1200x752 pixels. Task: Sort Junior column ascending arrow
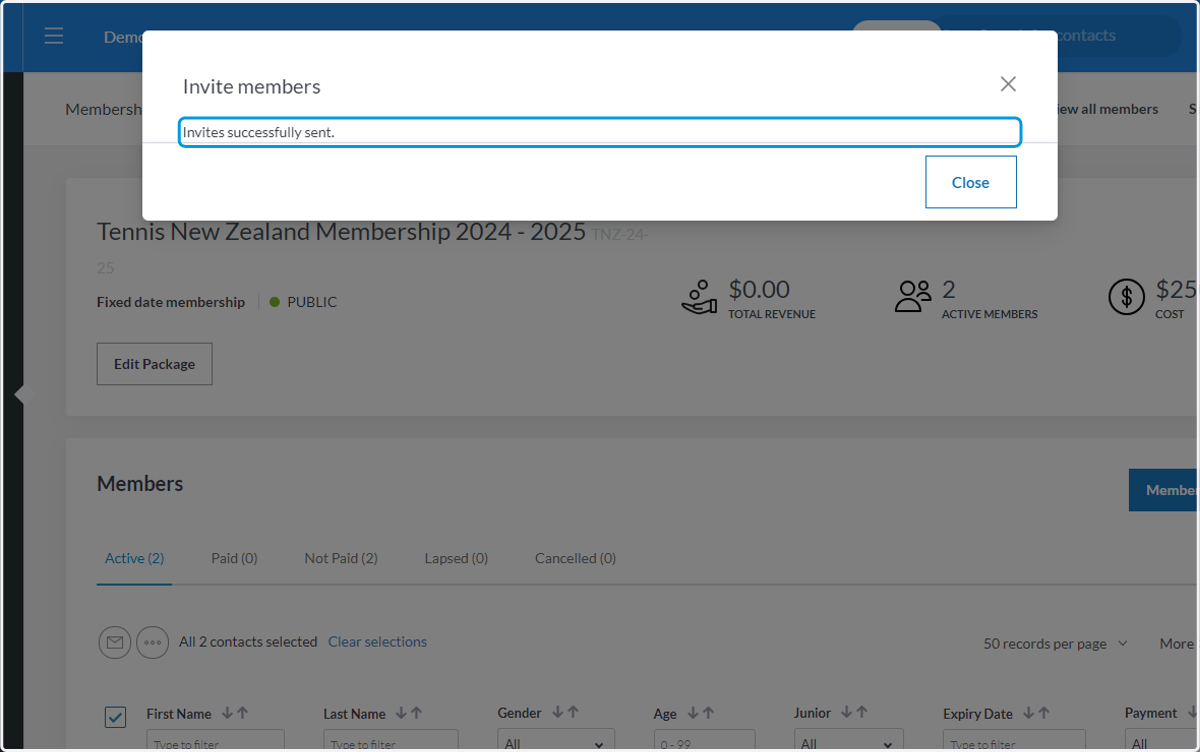click(862, 713)
